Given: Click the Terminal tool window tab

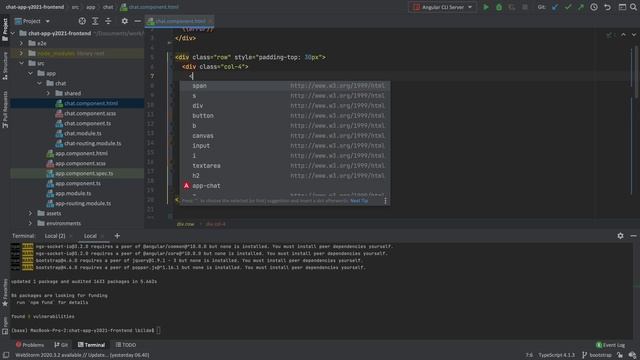Looking at the screenshot, I should pos(91,345).
